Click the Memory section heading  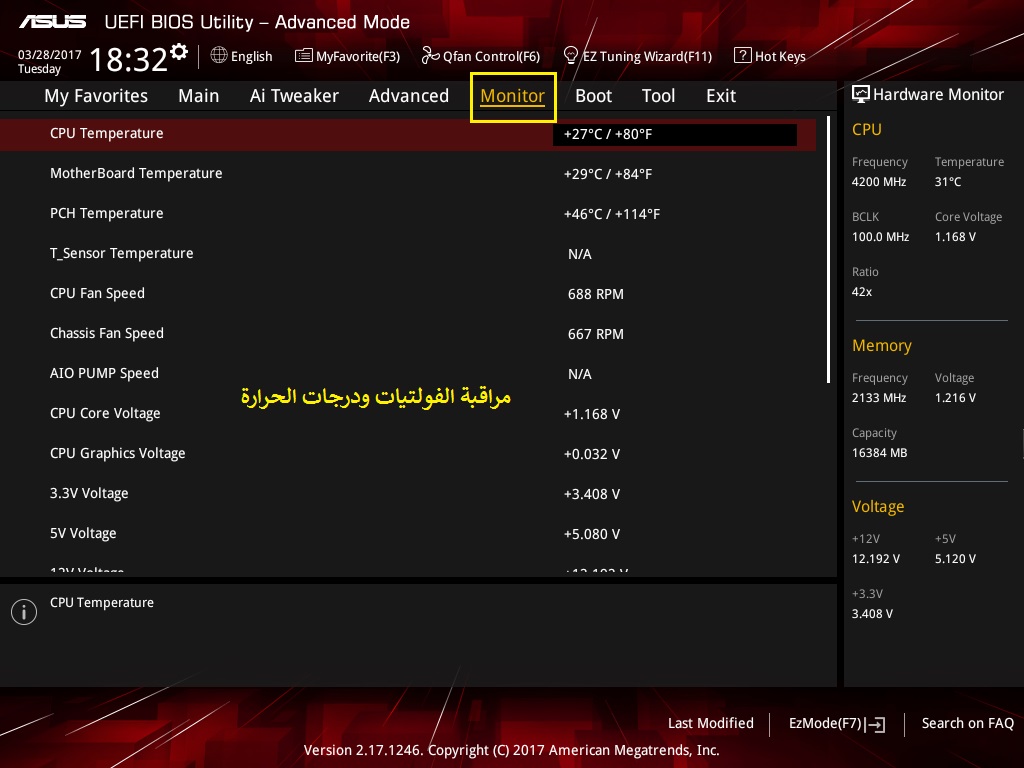[882, 345]
